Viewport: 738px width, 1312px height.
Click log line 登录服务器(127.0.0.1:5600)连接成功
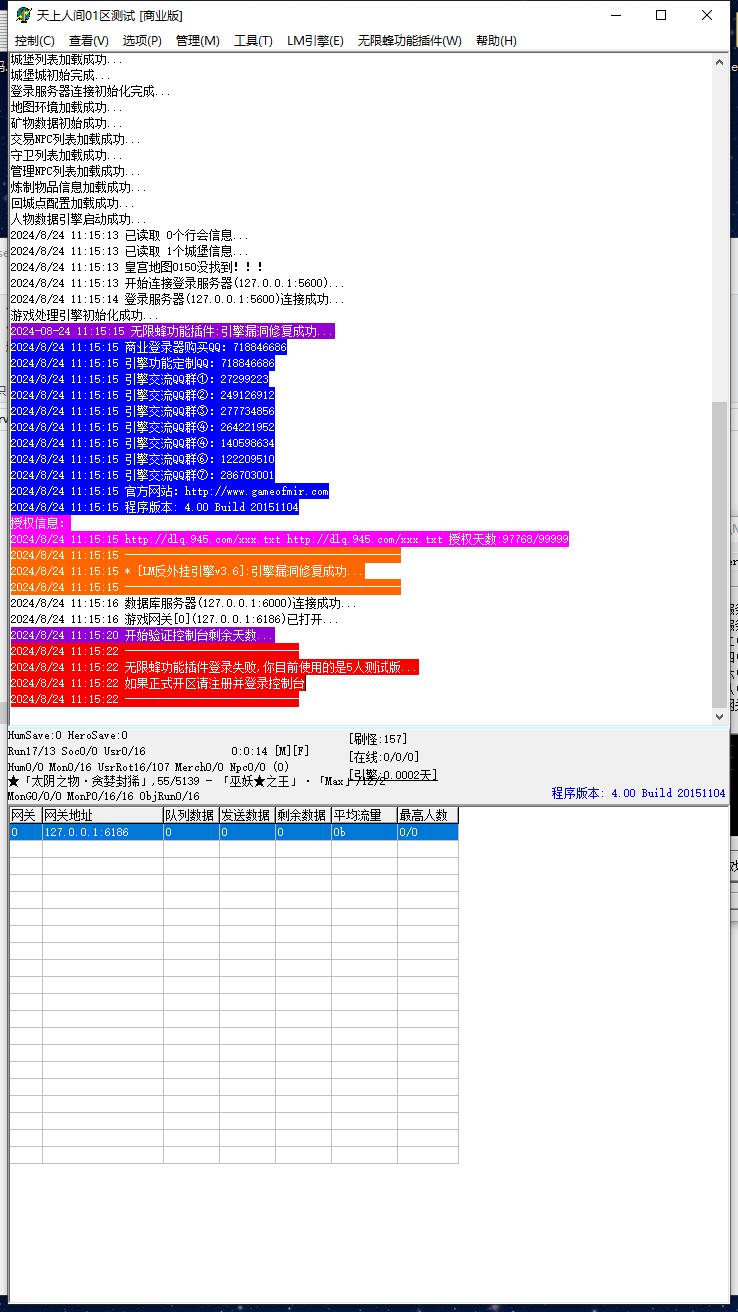click(177, 299)
